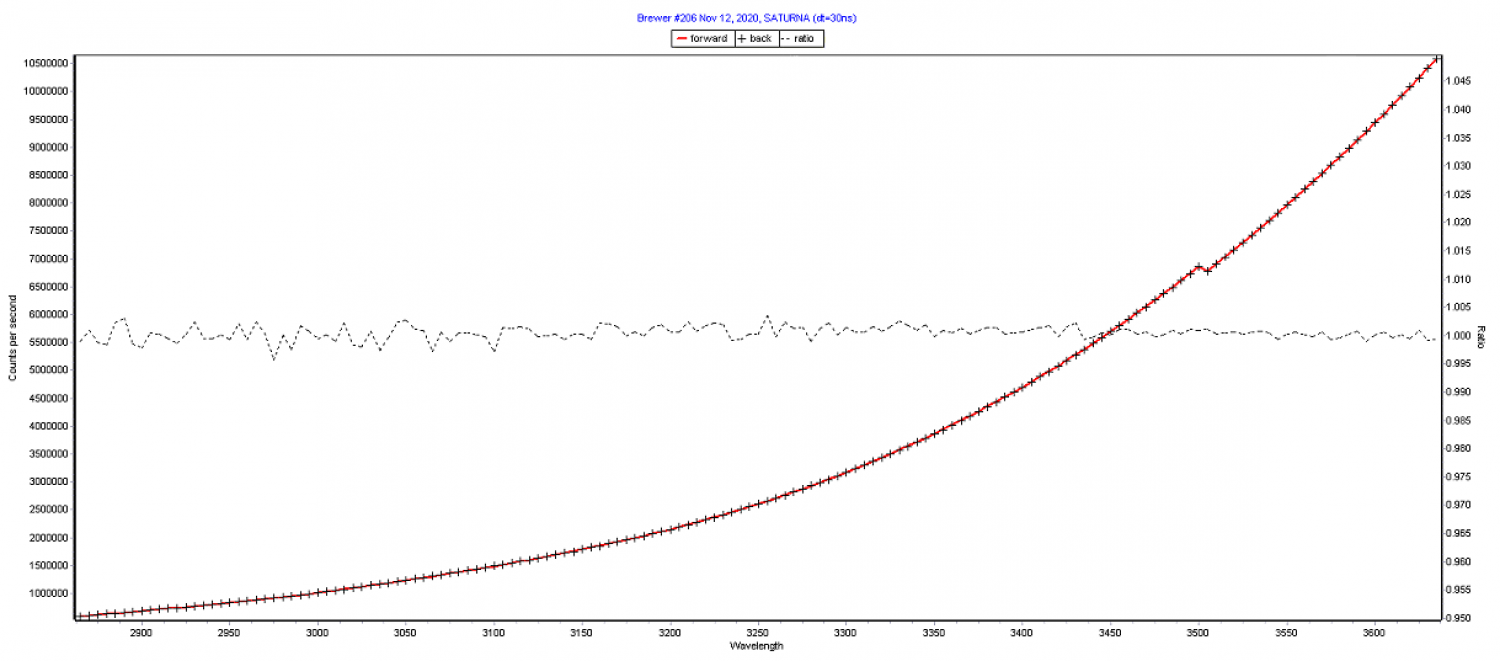1500x661 pixels.
Task: Click the 3250 wavelength tick label
Action: pyautogui.click(x=757, y=633)
